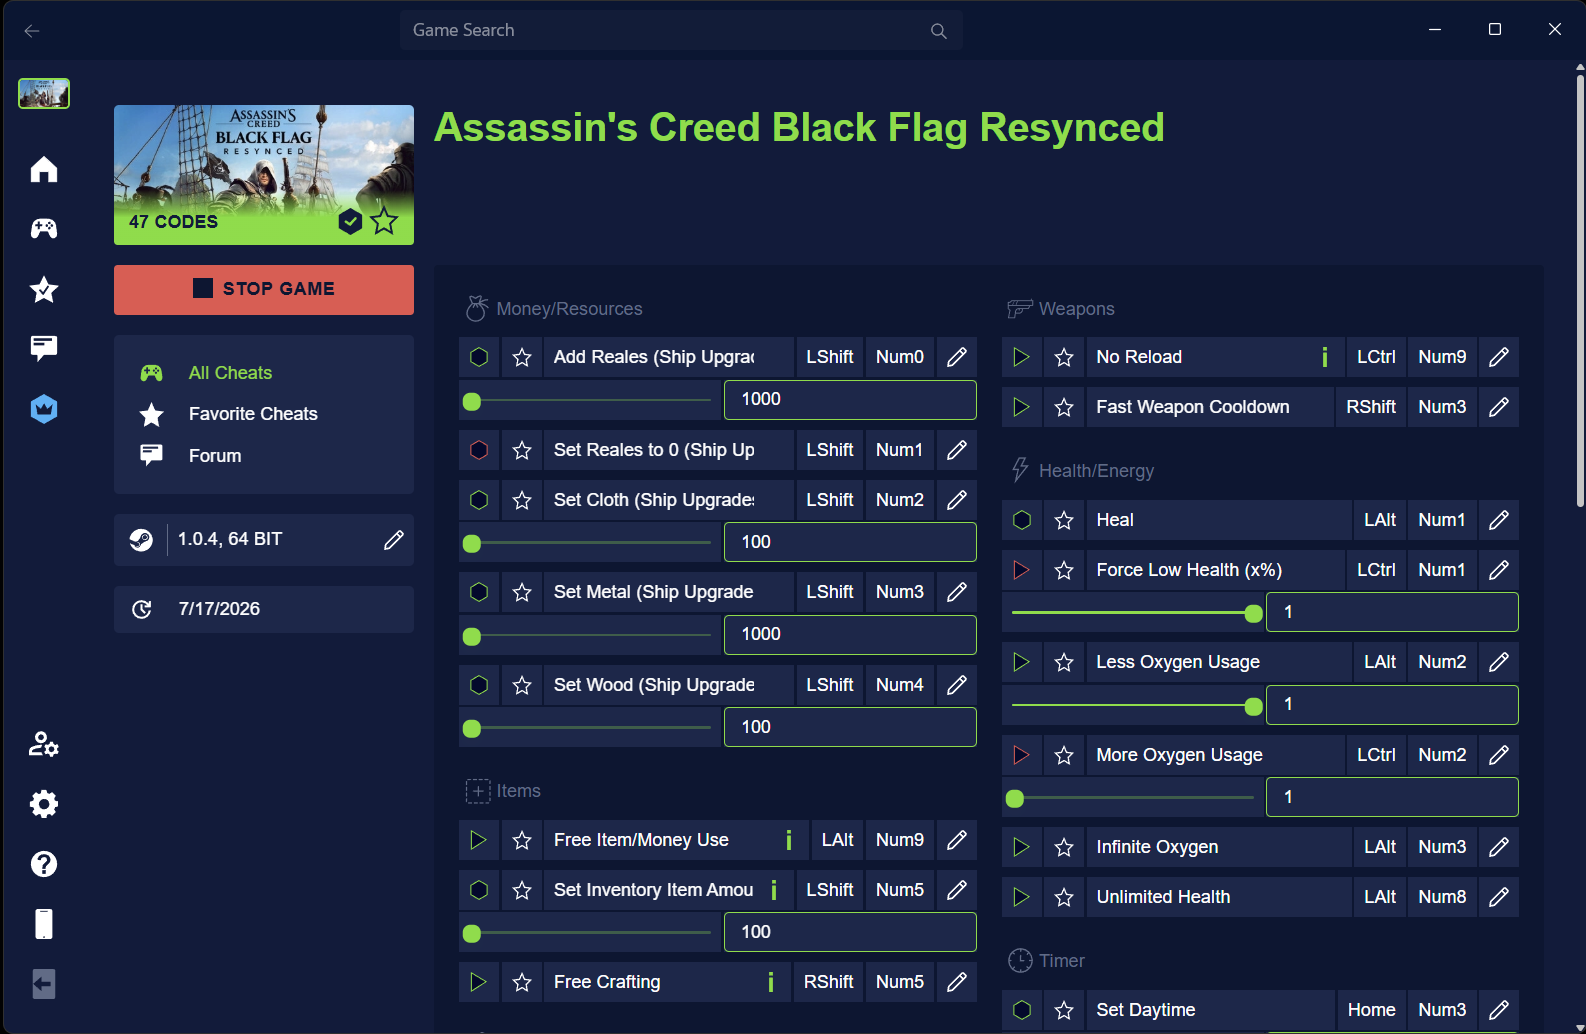Activate Set Reales to 0 cheat
Screen dimensions: 1586x1034
point(479,450)
